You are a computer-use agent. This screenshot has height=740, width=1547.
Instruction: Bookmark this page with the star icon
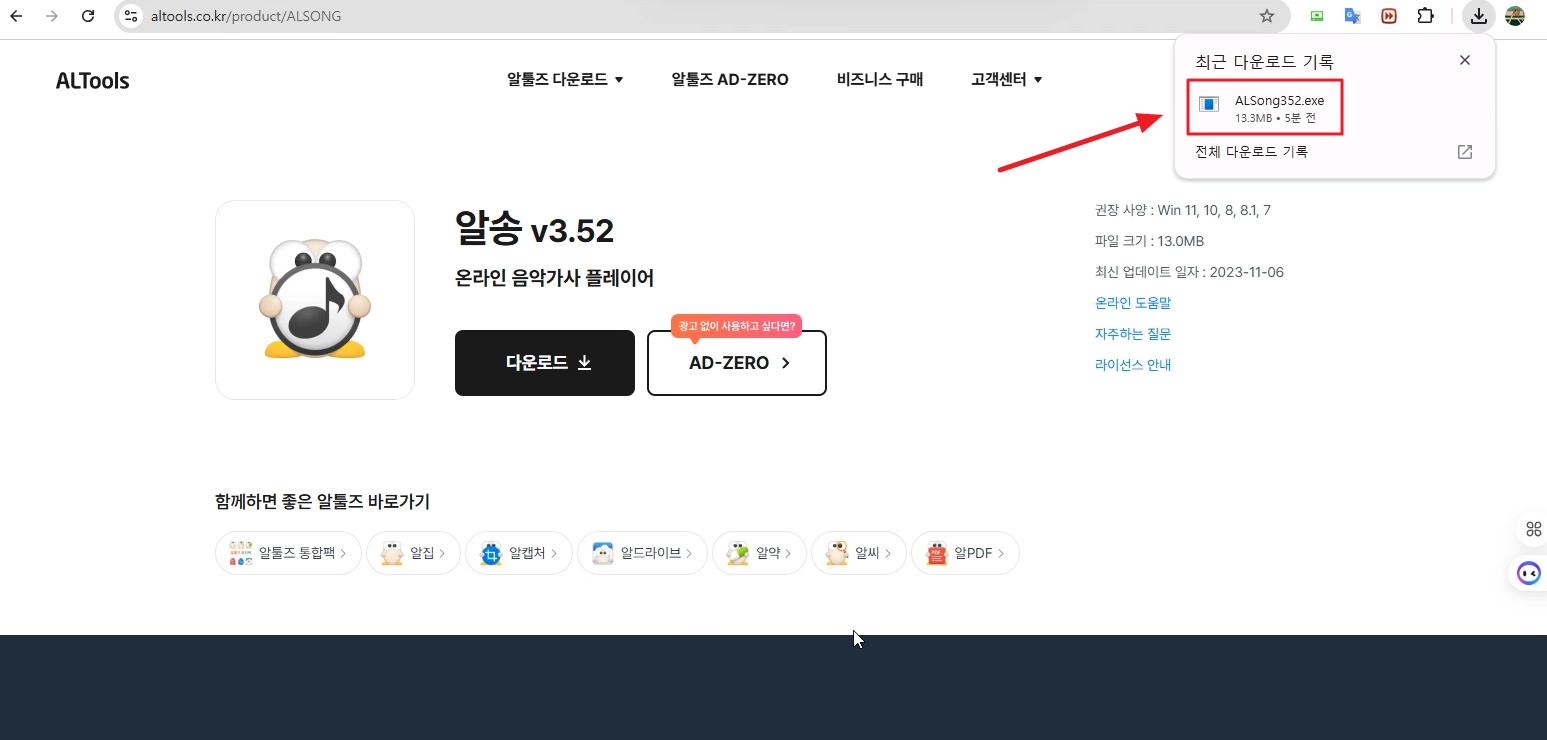point(1267,16)
